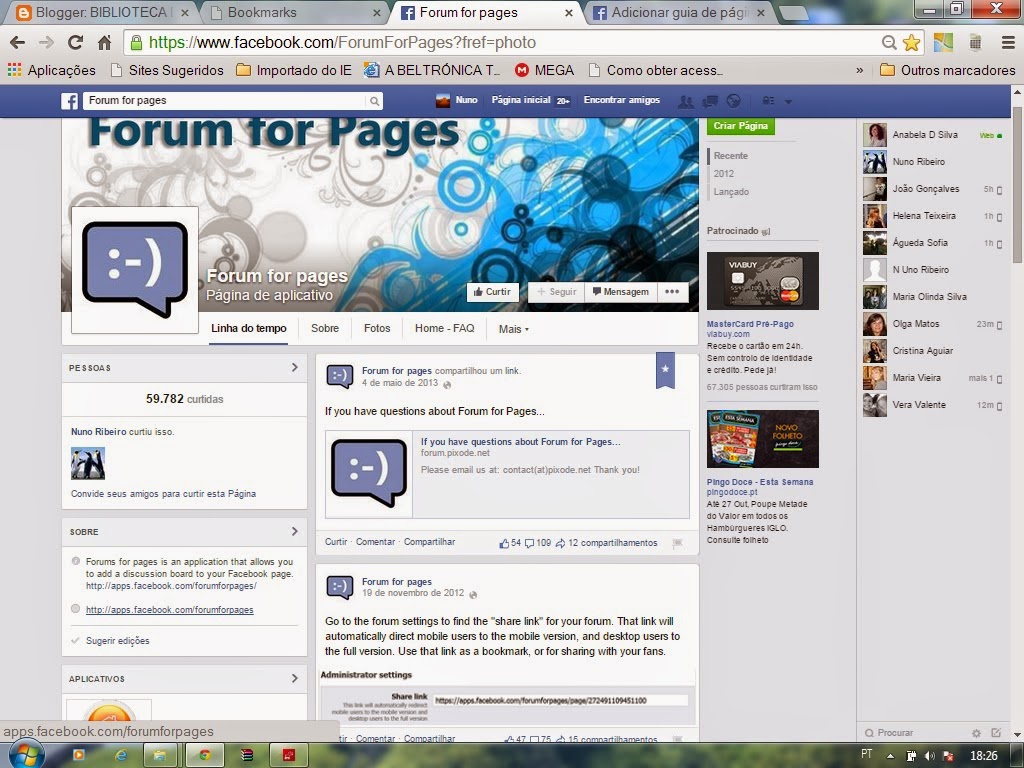Expand the Mais tab dropdown
This screenshot has width=1024, height=768.
pyautogui.click(x=513, y=329)
